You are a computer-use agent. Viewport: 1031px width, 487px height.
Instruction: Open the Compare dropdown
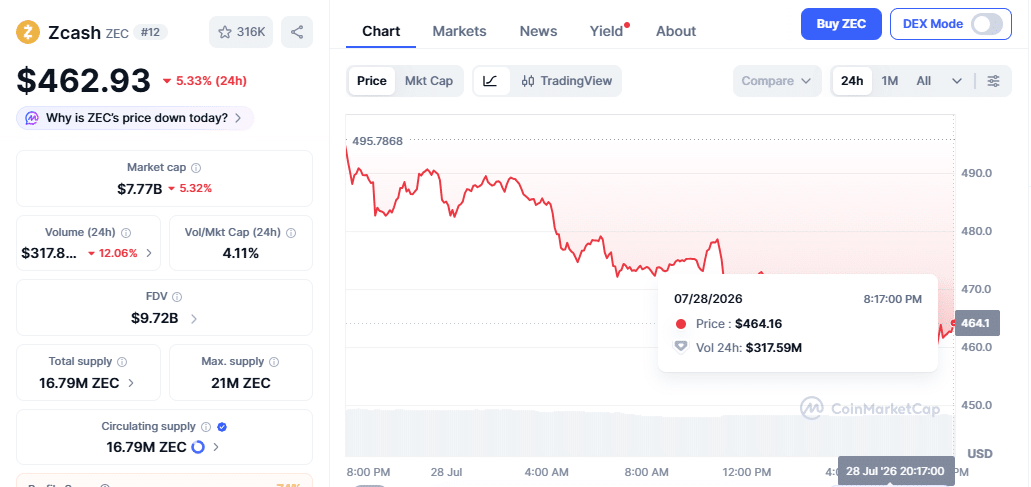pos(777,81)
